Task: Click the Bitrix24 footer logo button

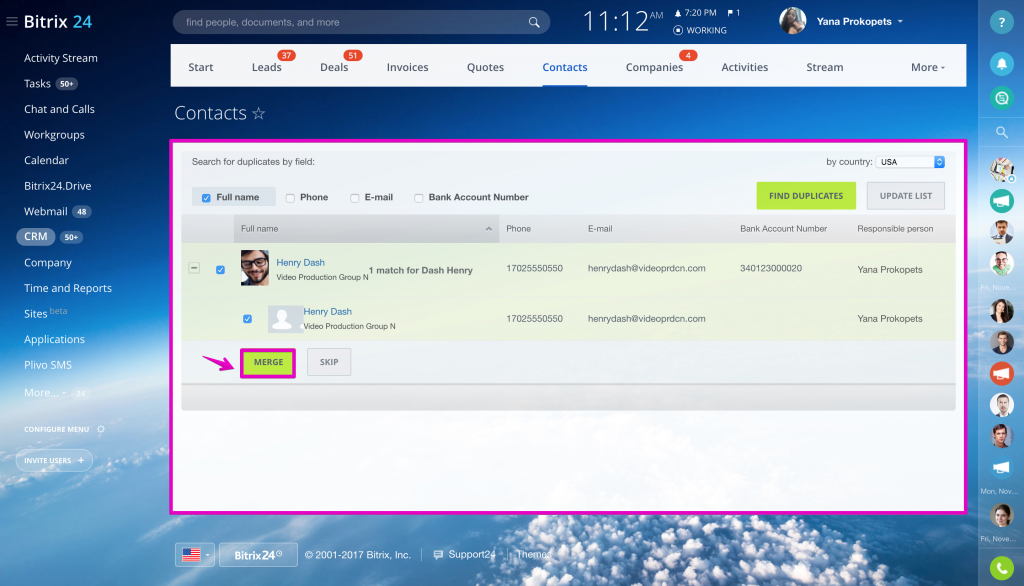Action: click(258, 555)
